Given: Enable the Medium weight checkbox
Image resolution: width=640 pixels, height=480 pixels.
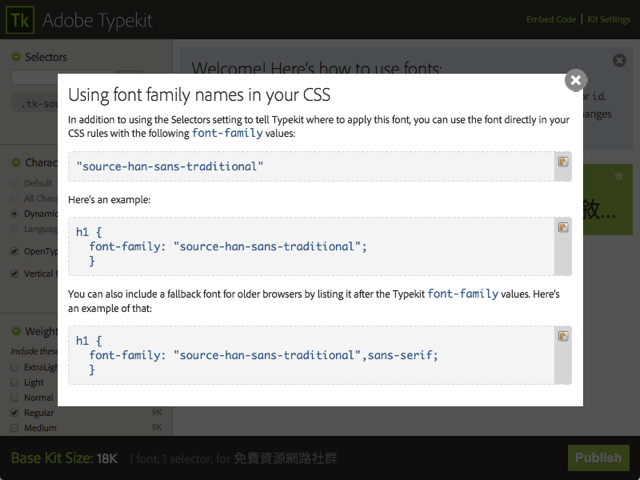Looking at the screenshot, I should click(x=14, y=428).
